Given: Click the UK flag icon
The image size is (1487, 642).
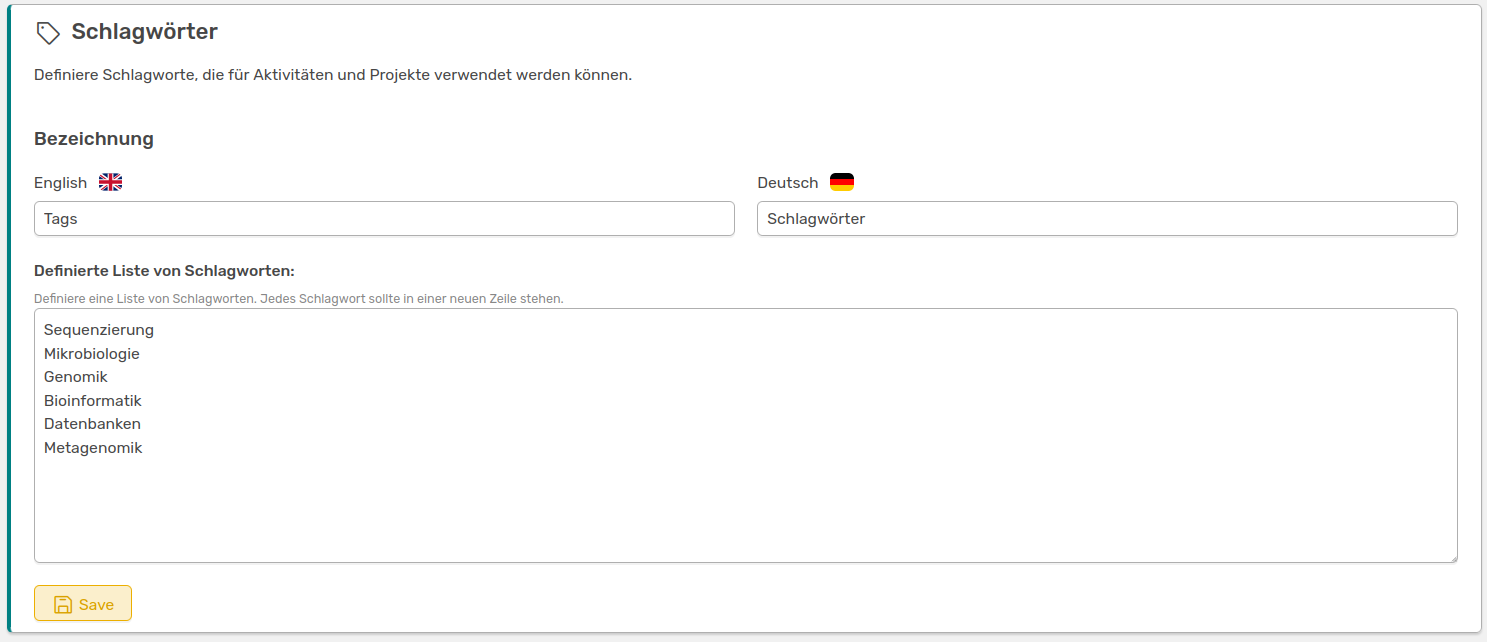Looking at the screenshot, I should tap(110, 182).
